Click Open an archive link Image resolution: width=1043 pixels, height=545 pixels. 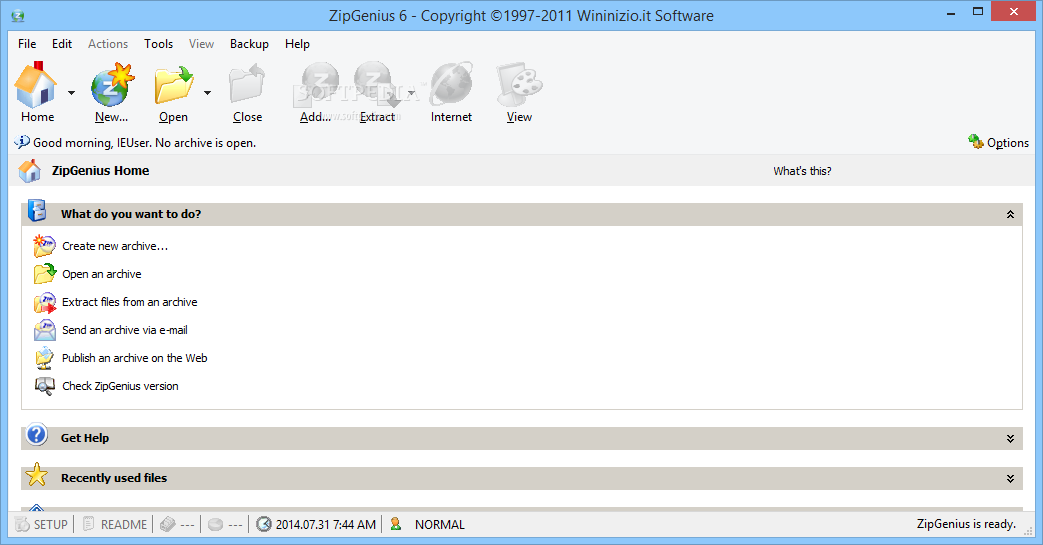(x=102, y=274)
